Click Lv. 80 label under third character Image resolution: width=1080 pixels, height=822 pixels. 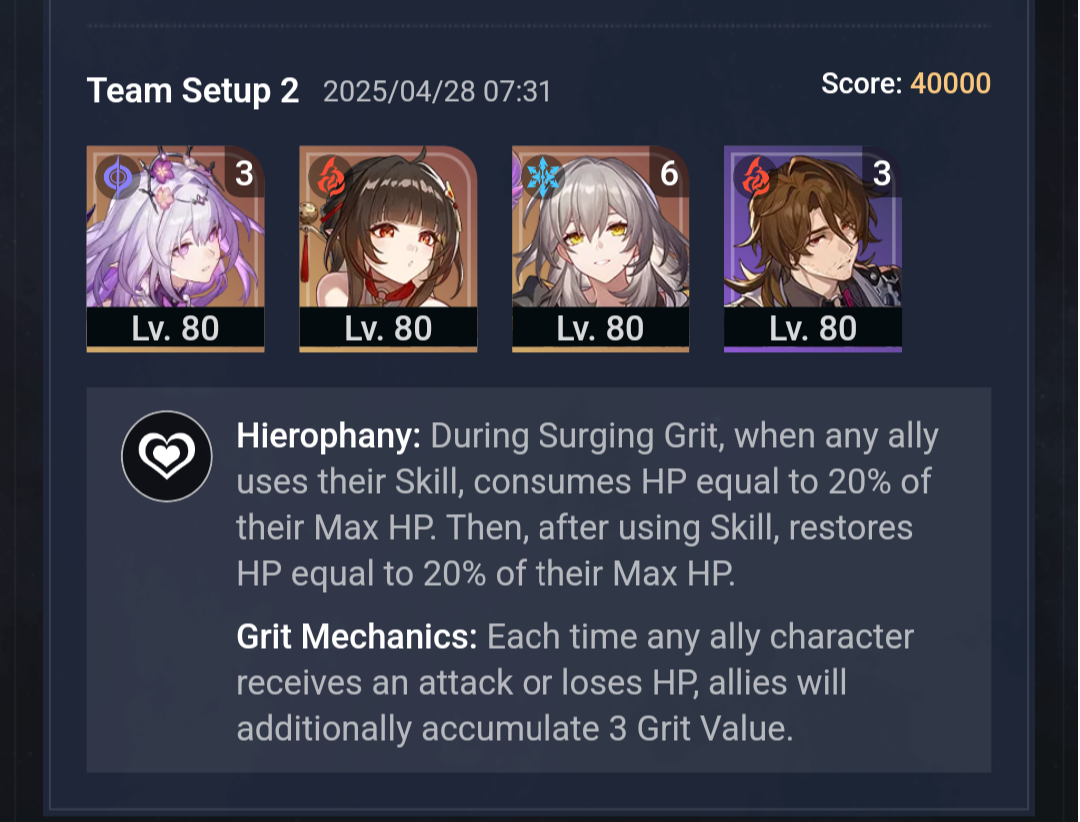tap(601, 328)
